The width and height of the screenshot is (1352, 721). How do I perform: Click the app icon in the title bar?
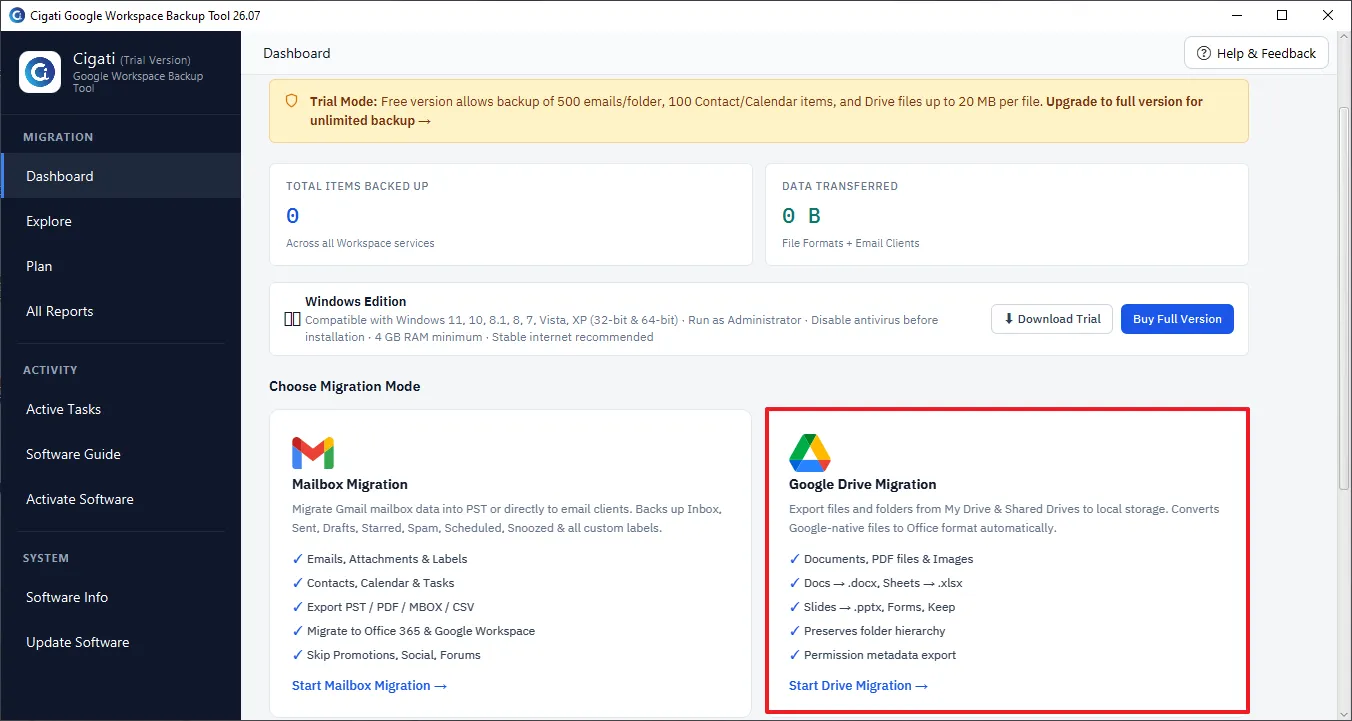[x=16, y=15]
